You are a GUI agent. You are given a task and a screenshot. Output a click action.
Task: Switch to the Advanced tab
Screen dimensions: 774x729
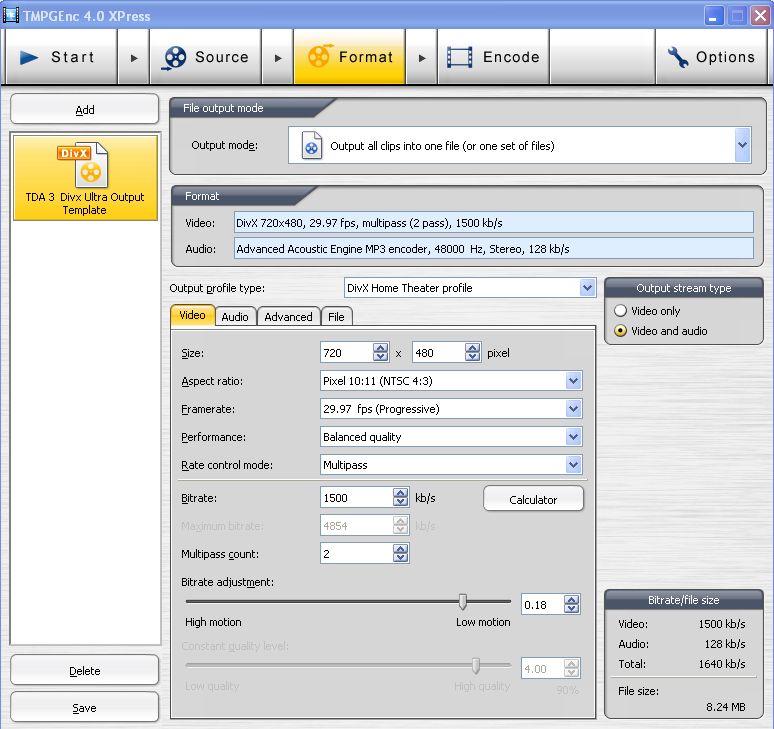pyautogui.click(x=288, y=317)
